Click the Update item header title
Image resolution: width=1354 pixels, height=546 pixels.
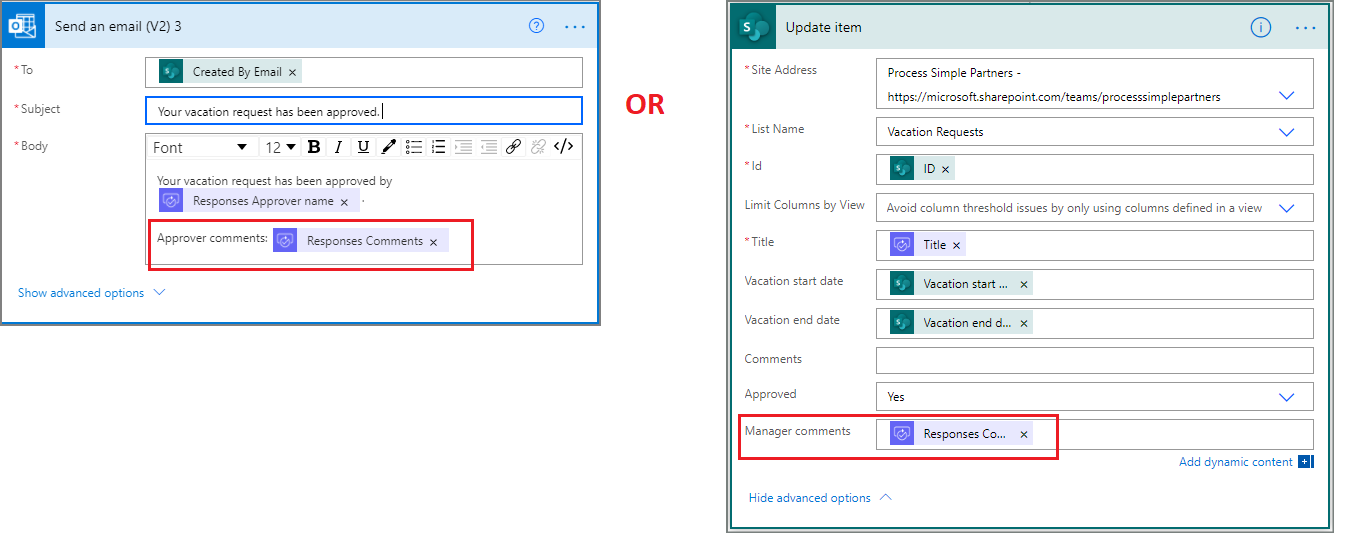click(x=823, y=28)
